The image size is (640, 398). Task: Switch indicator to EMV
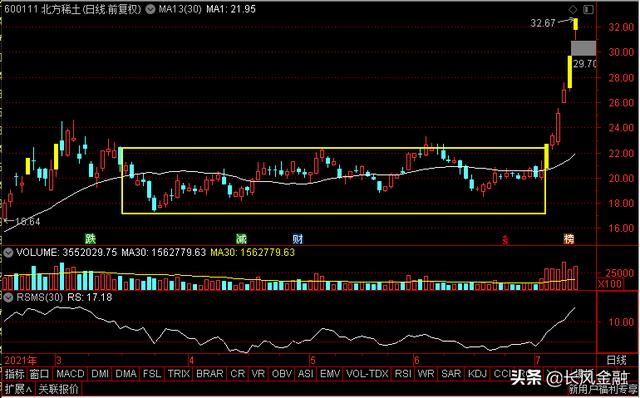point(330,374)
